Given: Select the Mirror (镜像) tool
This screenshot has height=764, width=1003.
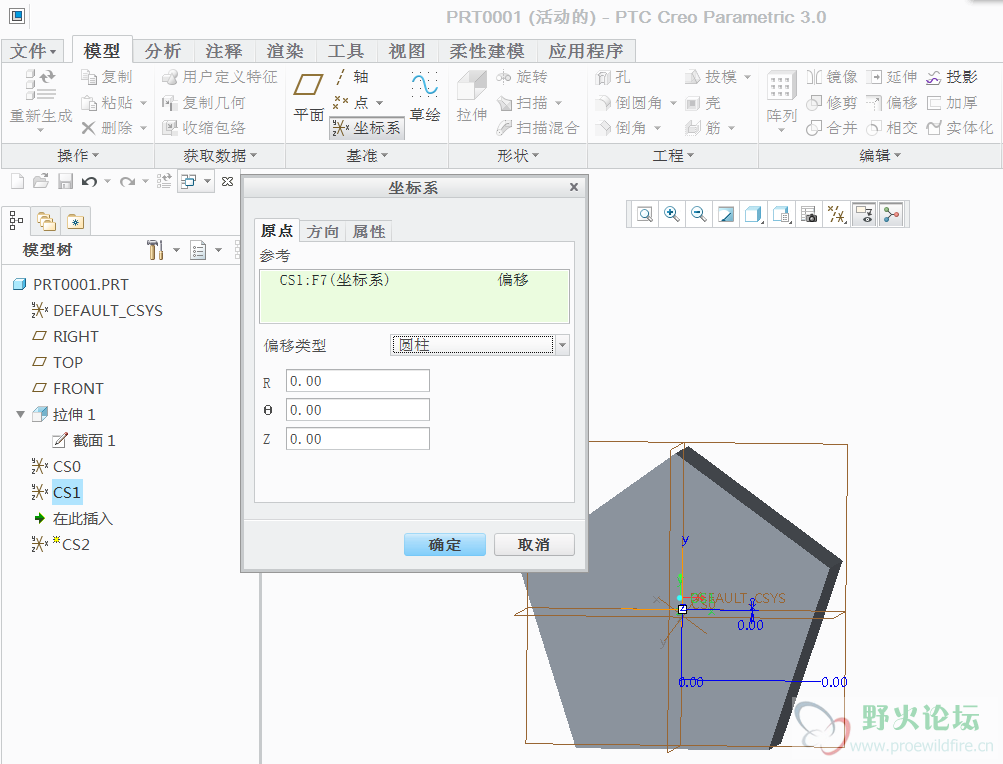Looking at the screenshot, I should (x=832, y=77).
